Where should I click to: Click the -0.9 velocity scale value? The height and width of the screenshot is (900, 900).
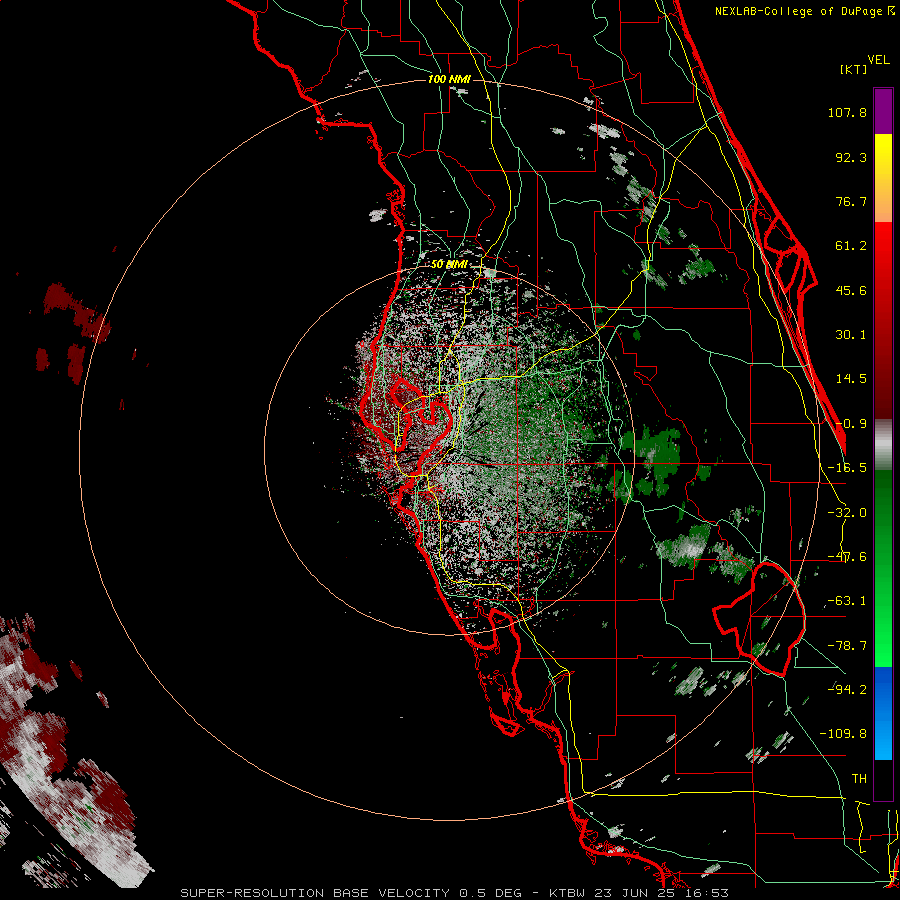pos(851,424)
